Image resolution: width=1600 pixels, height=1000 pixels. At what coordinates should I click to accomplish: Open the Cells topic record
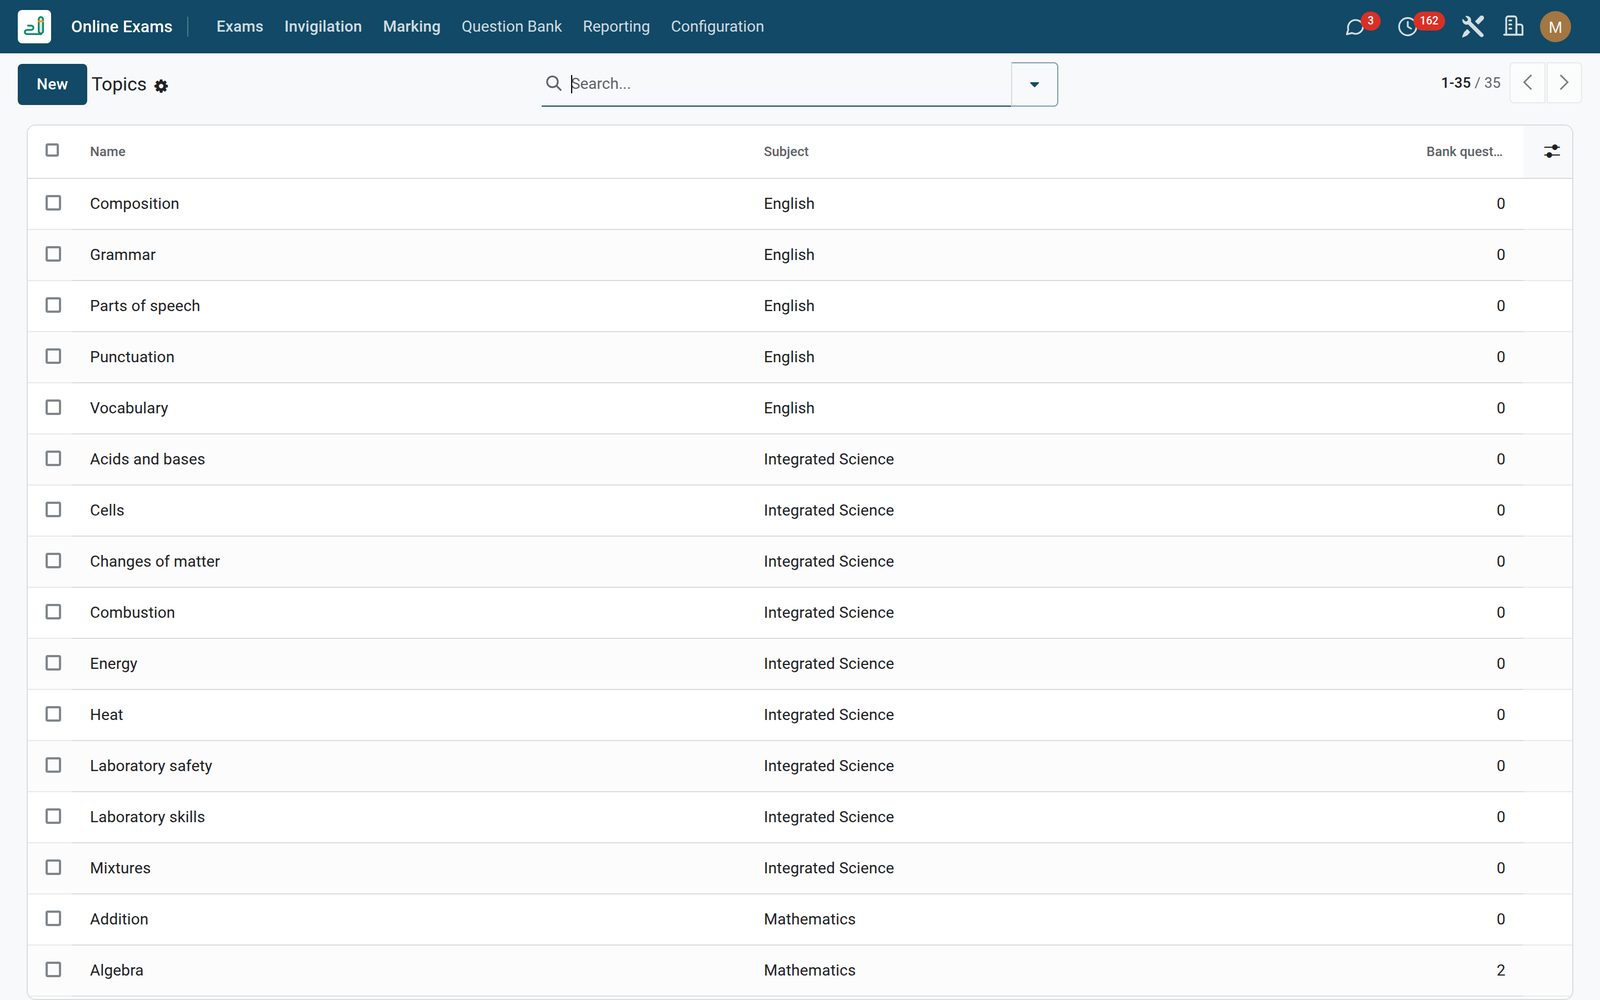107,509
